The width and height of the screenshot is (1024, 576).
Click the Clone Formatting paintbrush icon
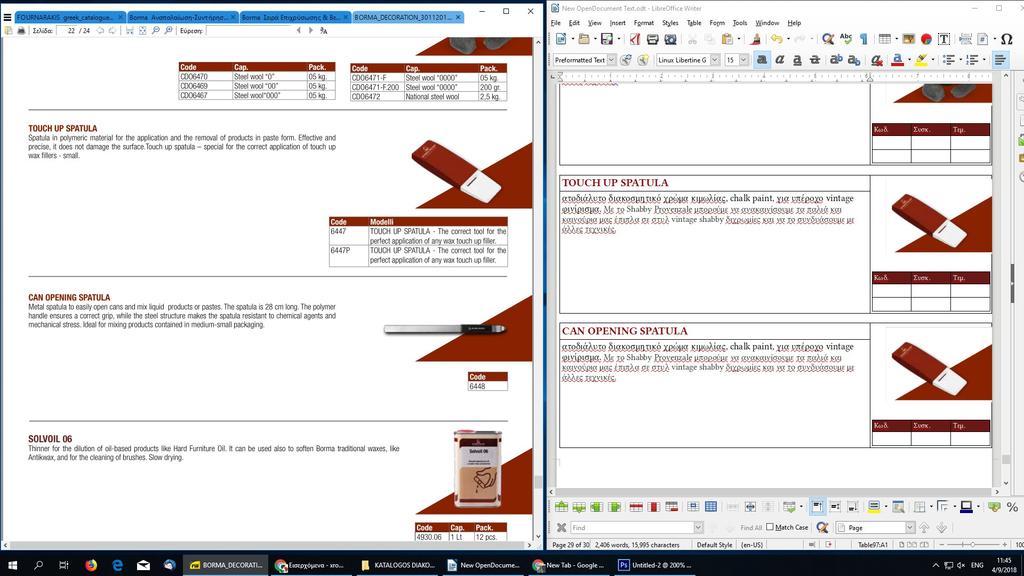click(756, 40)
